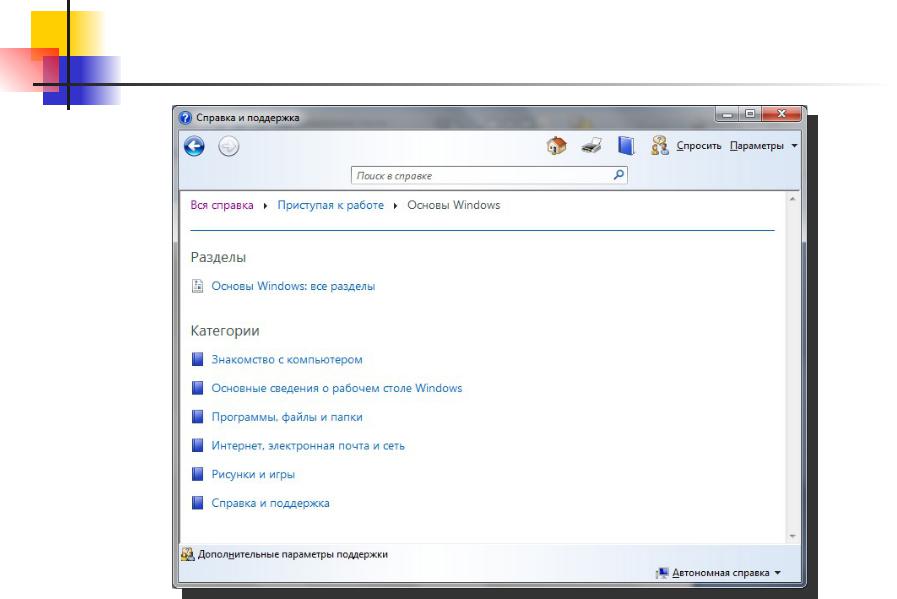Open Знакомство с компьютером category

click(x=287, y=360)
